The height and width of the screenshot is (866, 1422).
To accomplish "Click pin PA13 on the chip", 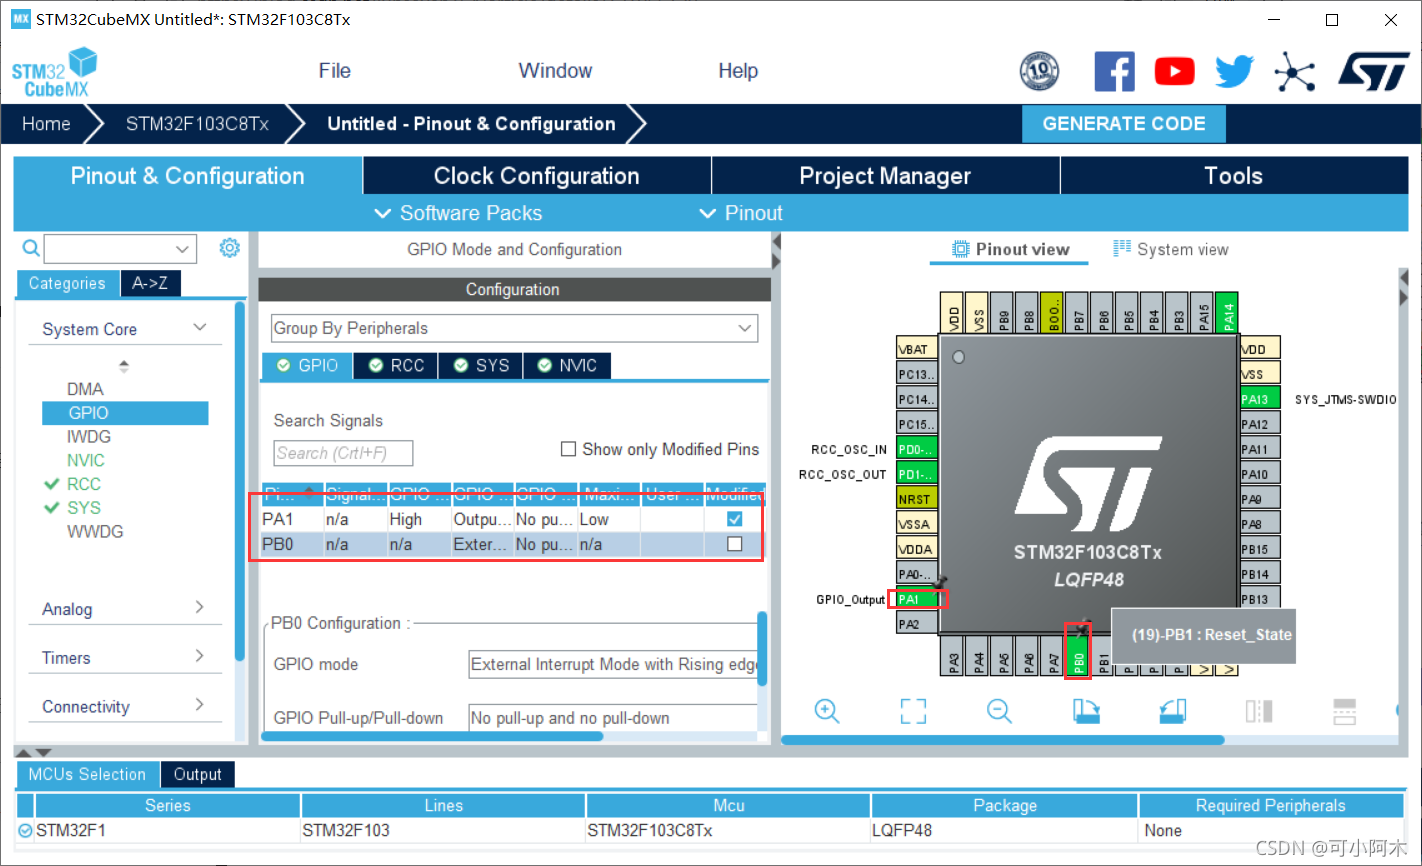I will [1260, 399].
